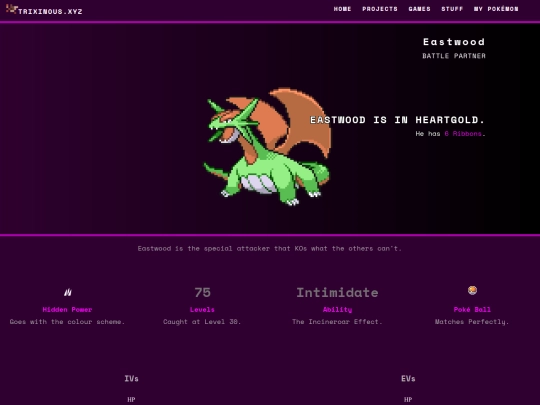The width and height of the screenshot is (540, 405).
Task: Select the Eastwood name heading
Action: (x=454, y=42)
